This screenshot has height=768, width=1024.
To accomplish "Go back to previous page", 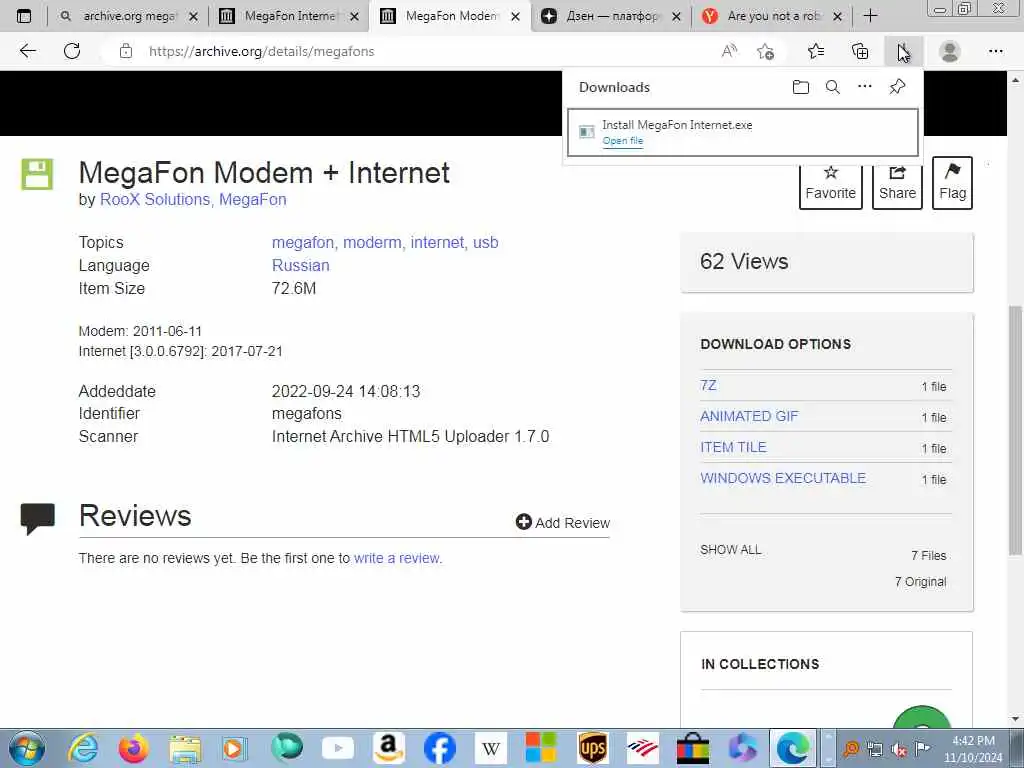I will 27,51.
